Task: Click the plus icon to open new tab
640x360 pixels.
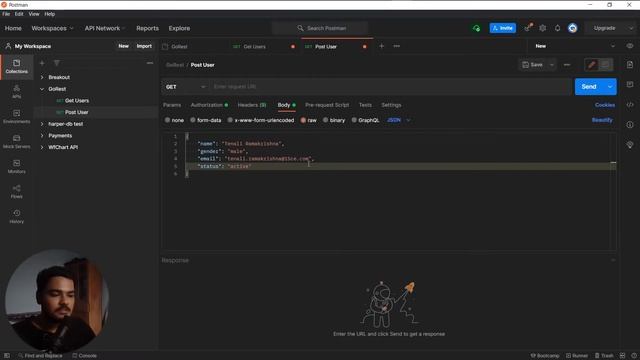Action: [x=381, y=46]
